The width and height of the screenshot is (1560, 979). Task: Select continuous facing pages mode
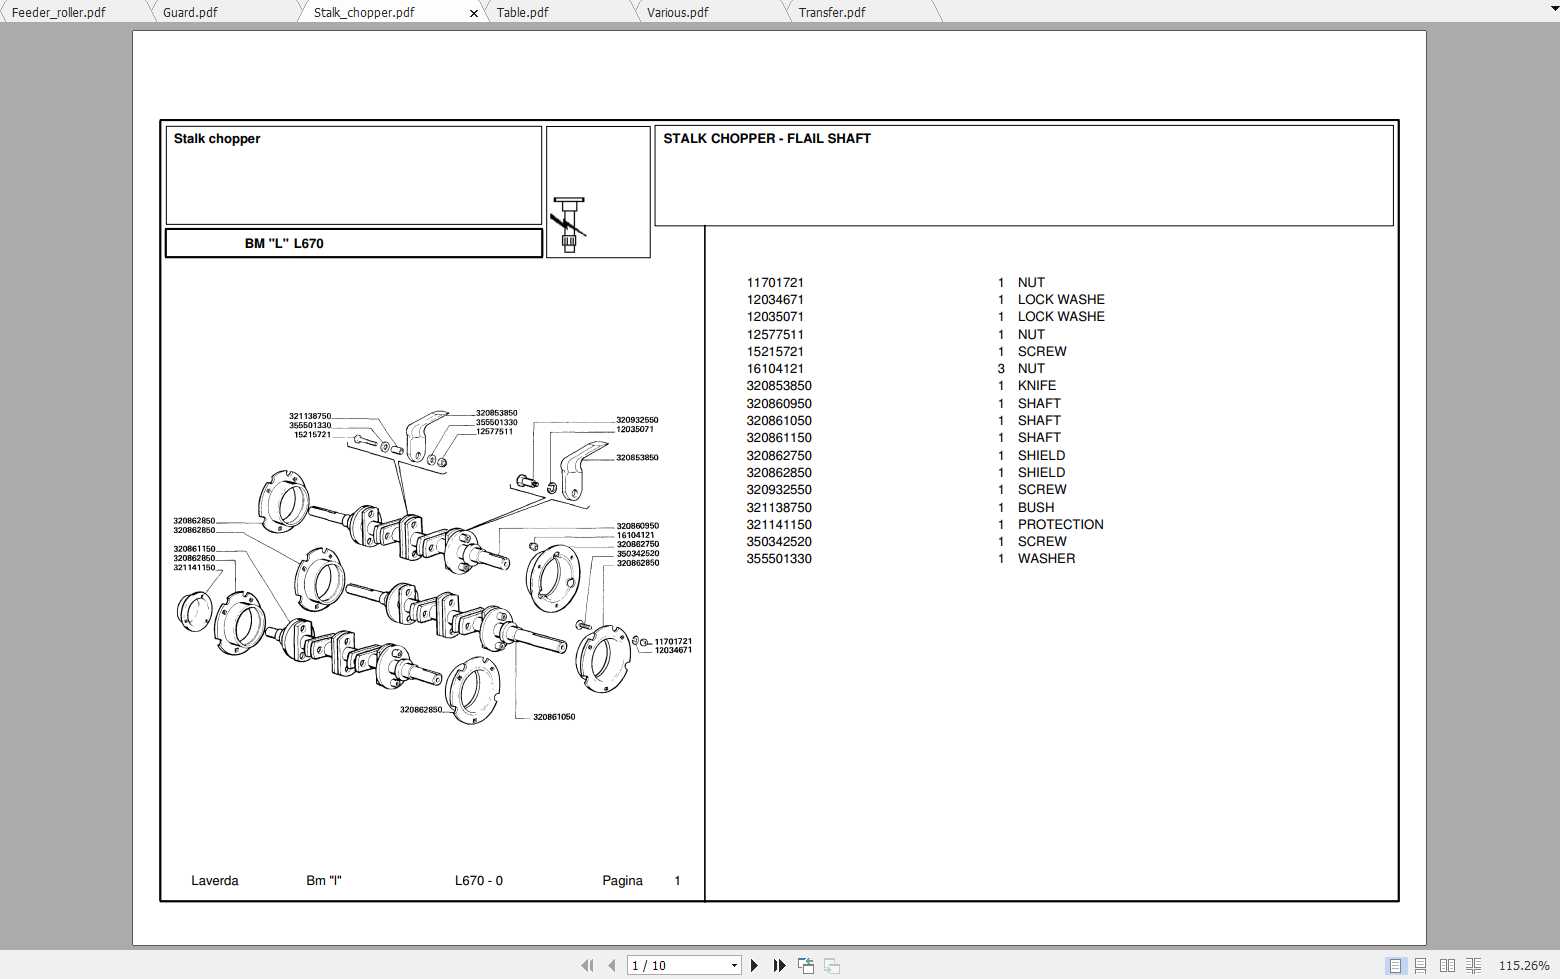1473,965
